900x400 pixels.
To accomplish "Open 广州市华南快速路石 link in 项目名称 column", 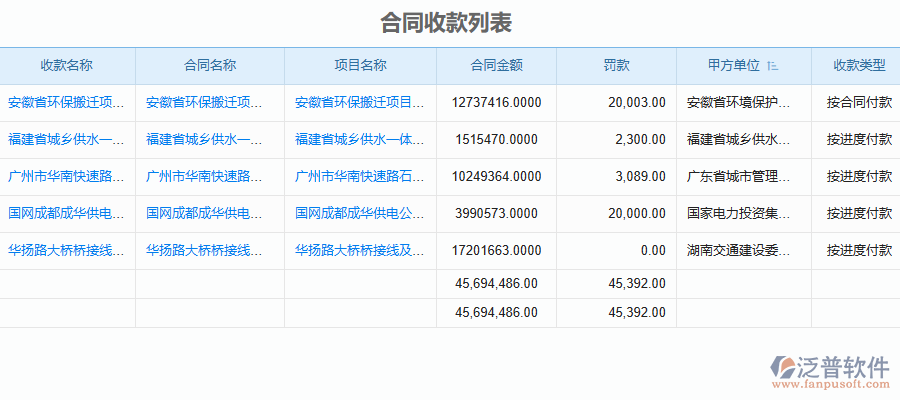I will click(x=360, y=176).
